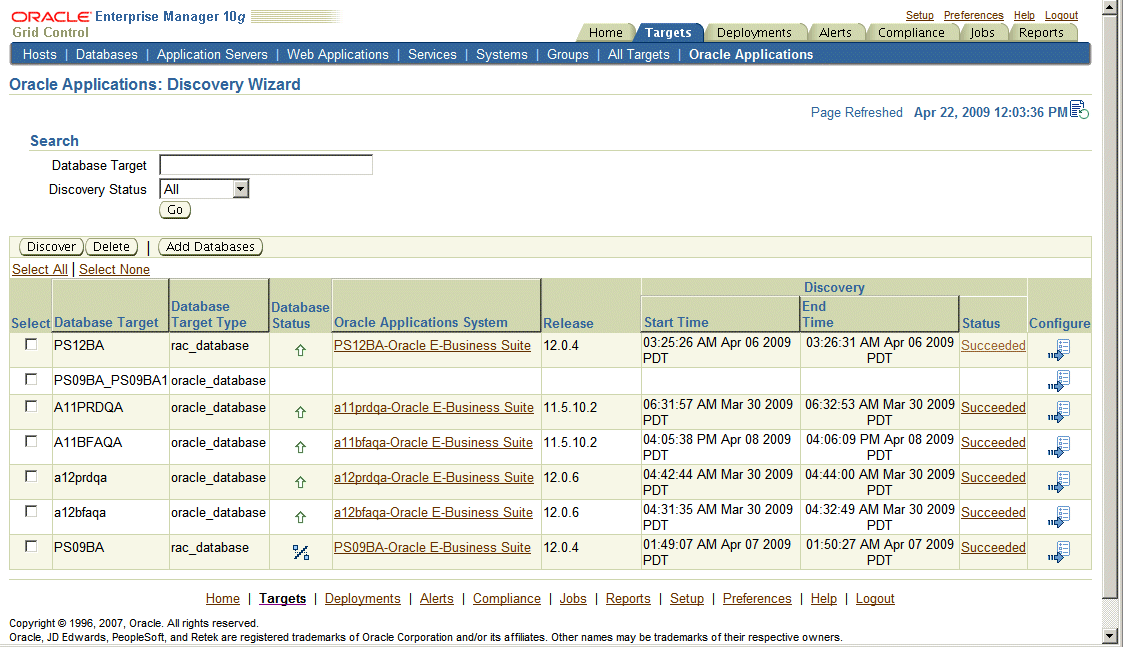Open the Compliance tab
1123x647 pixels.
tap(911, 32)
